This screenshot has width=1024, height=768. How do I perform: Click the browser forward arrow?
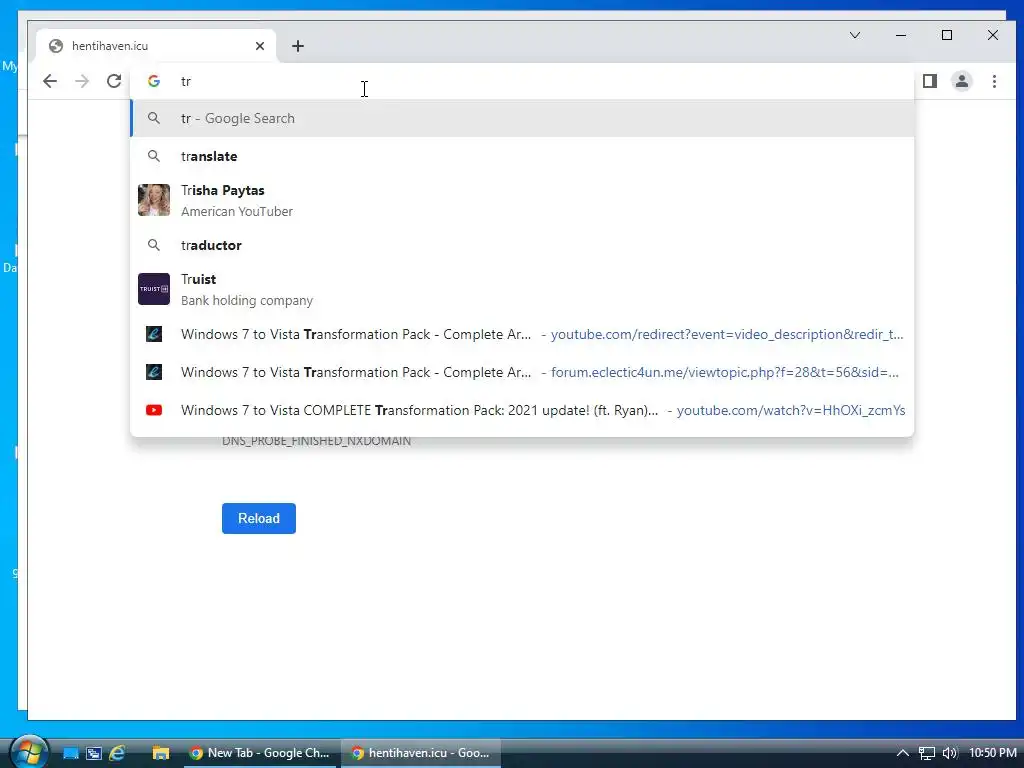coord(82,81)
